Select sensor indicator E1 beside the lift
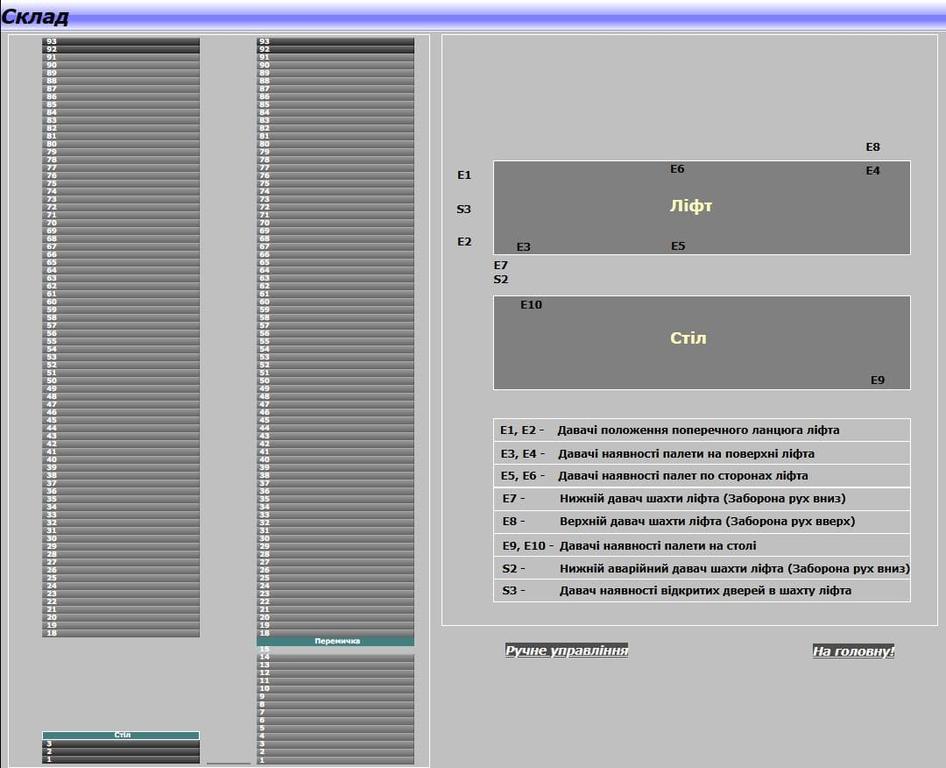Viewport: 946px width, 768px height. click(464, 175)
